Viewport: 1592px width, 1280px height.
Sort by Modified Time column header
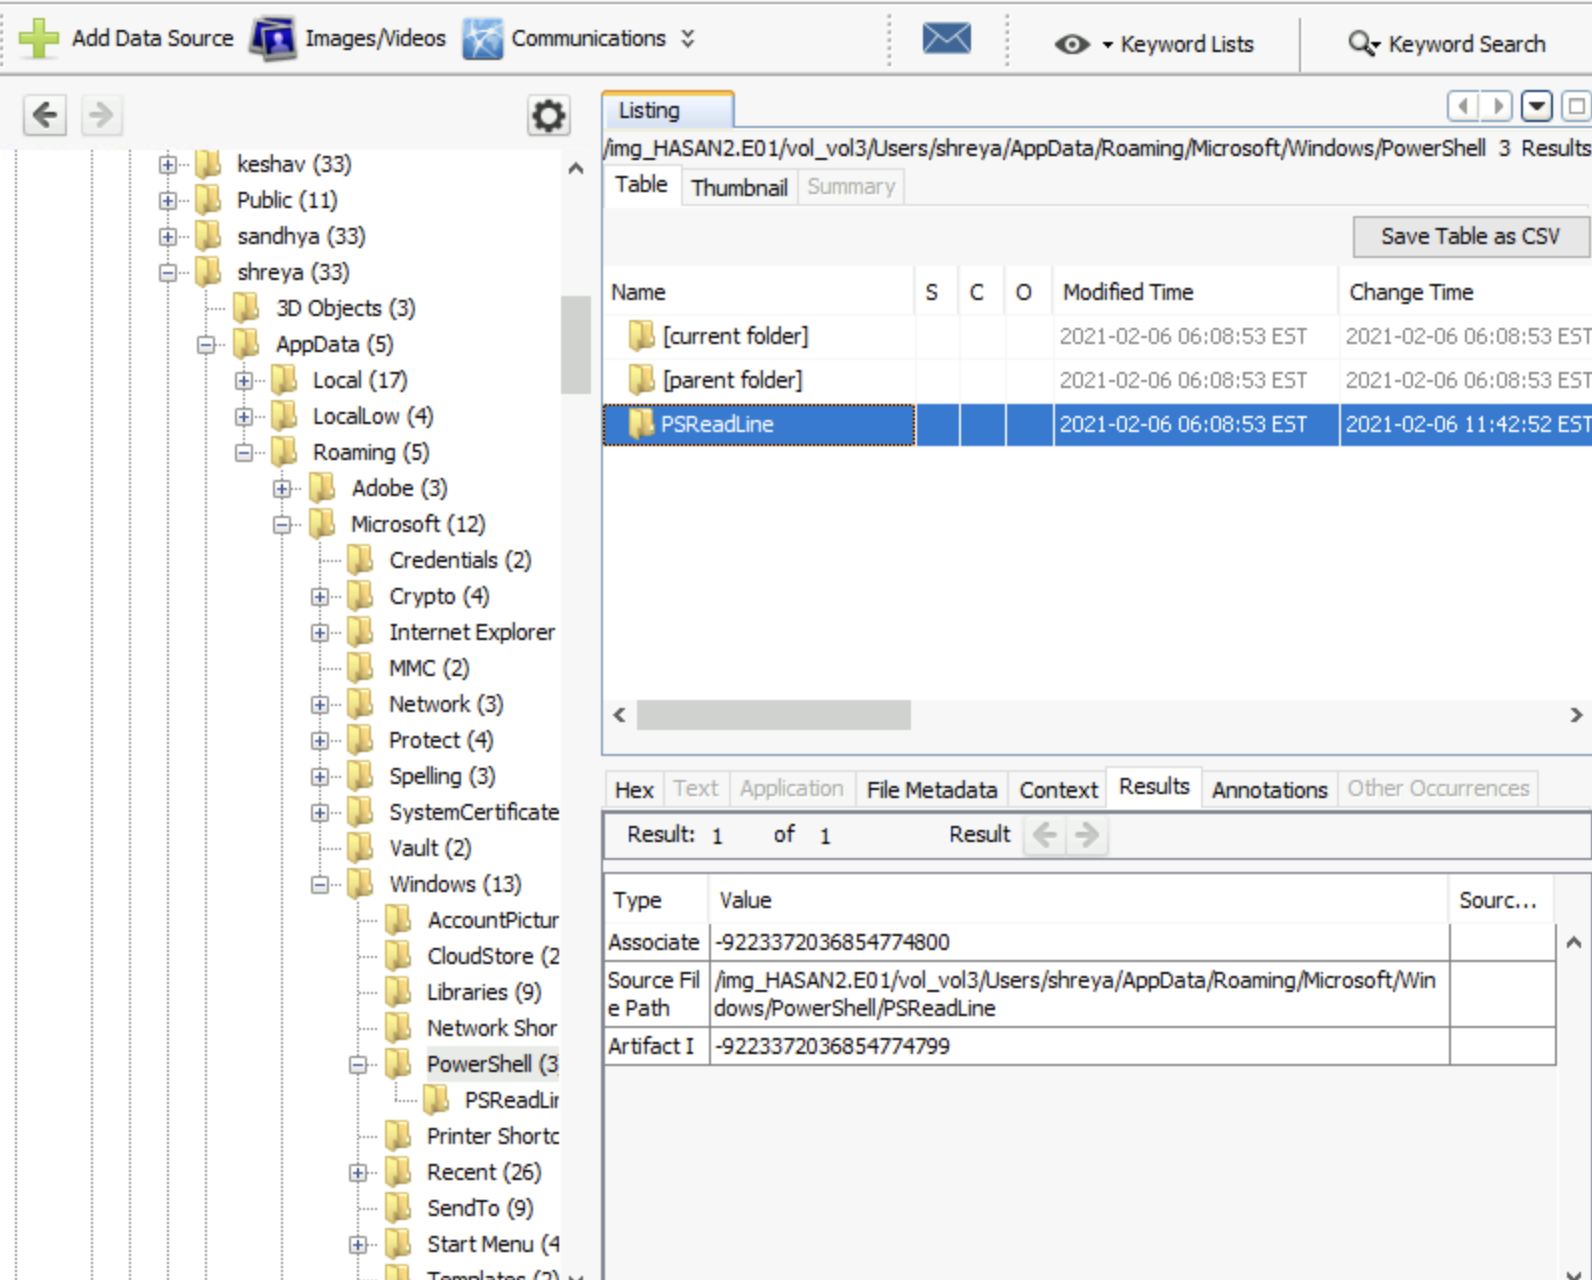(1195, 292)
